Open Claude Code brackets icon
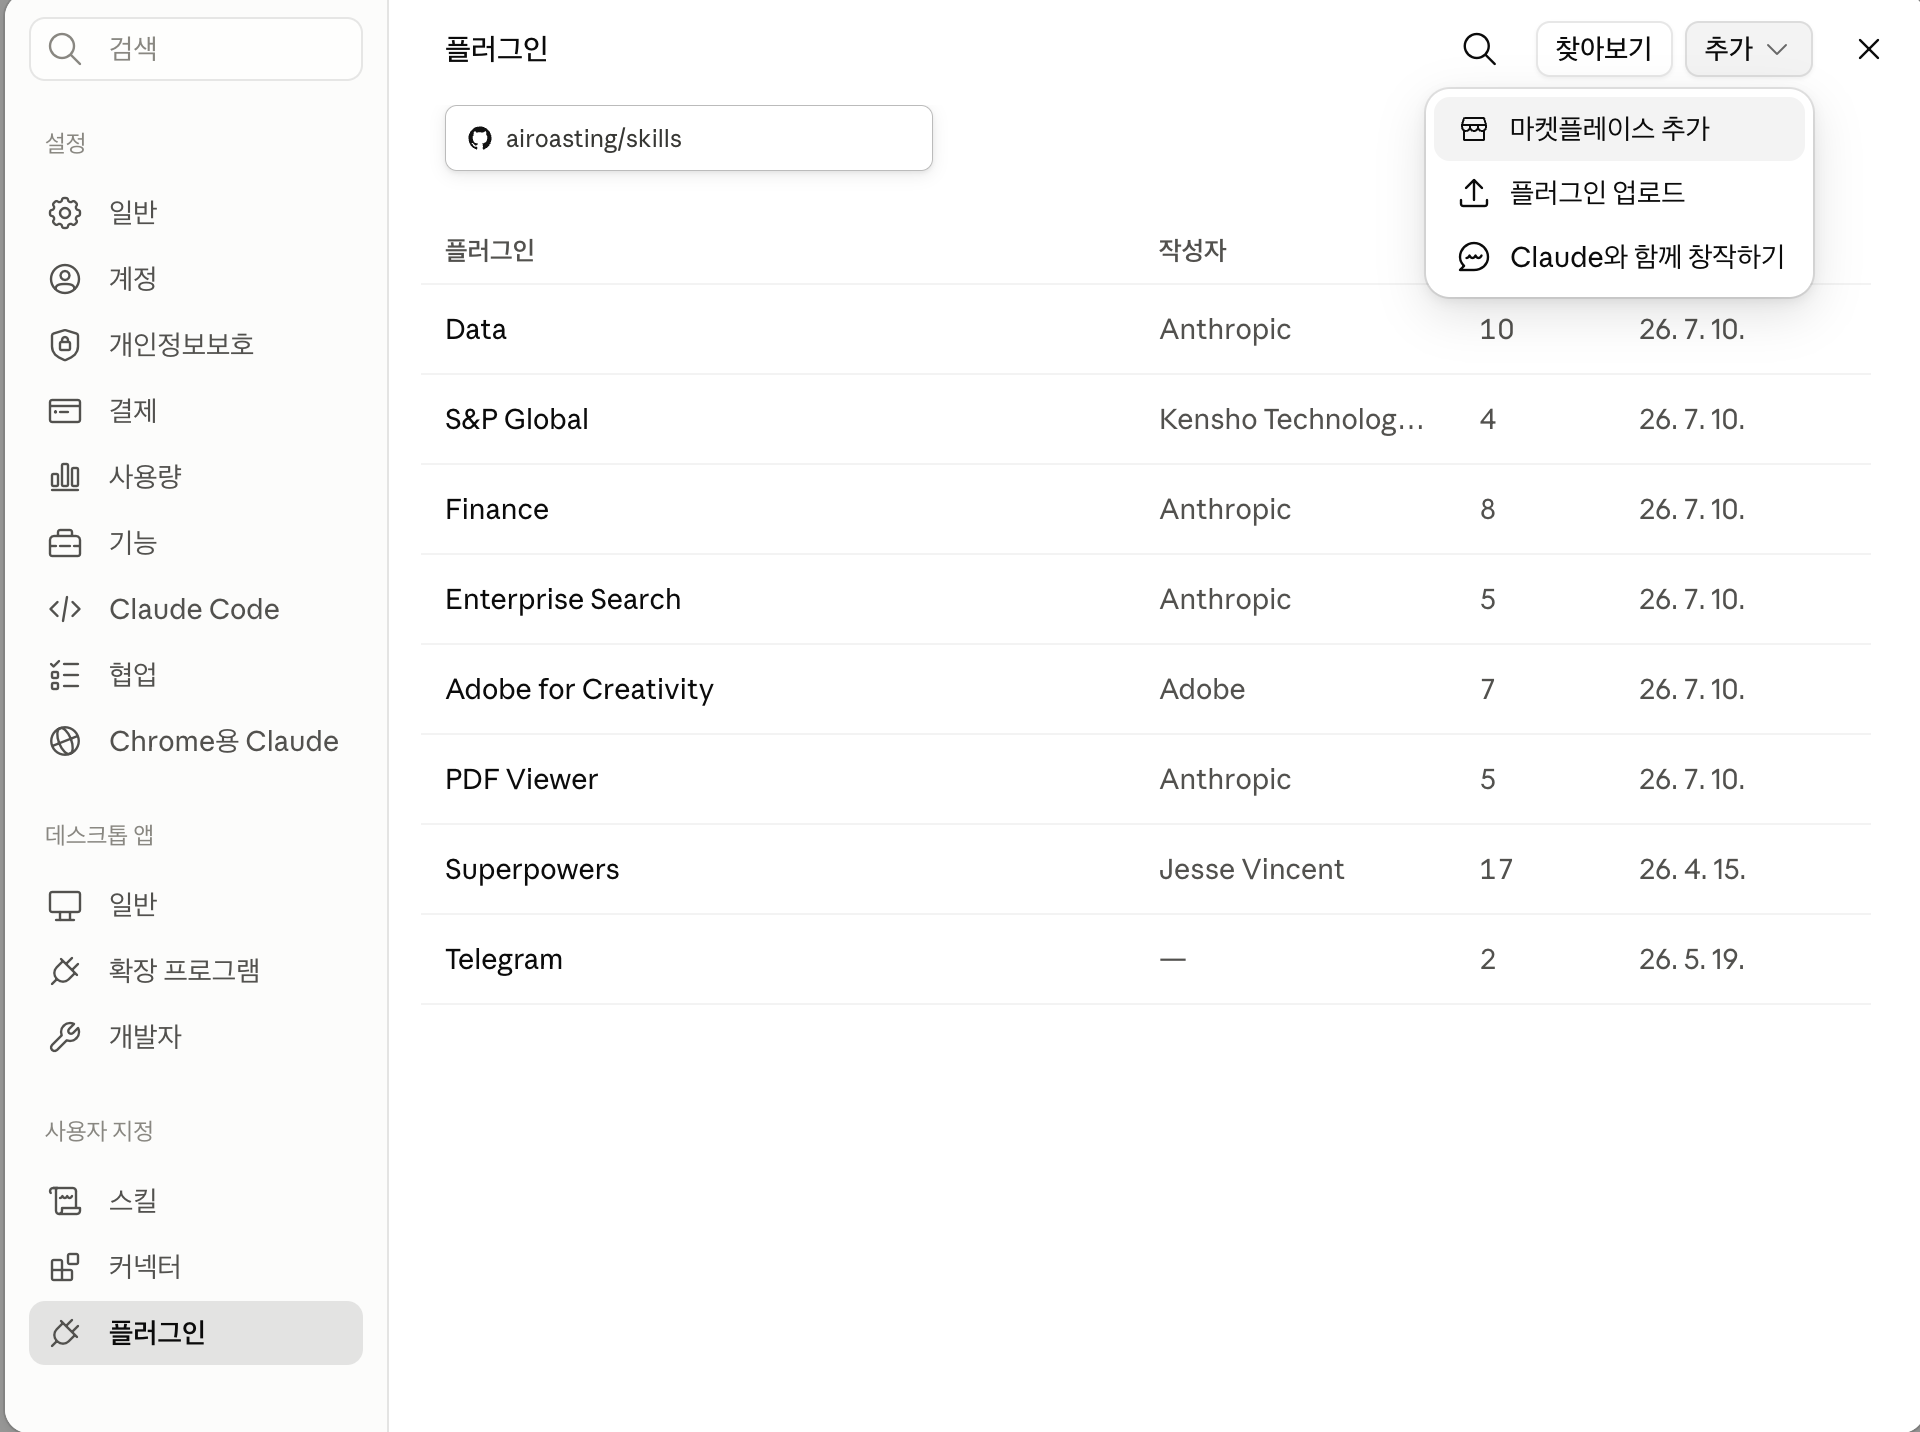The height and width of the screenshot is (1432, 1920). pos(65,609)
